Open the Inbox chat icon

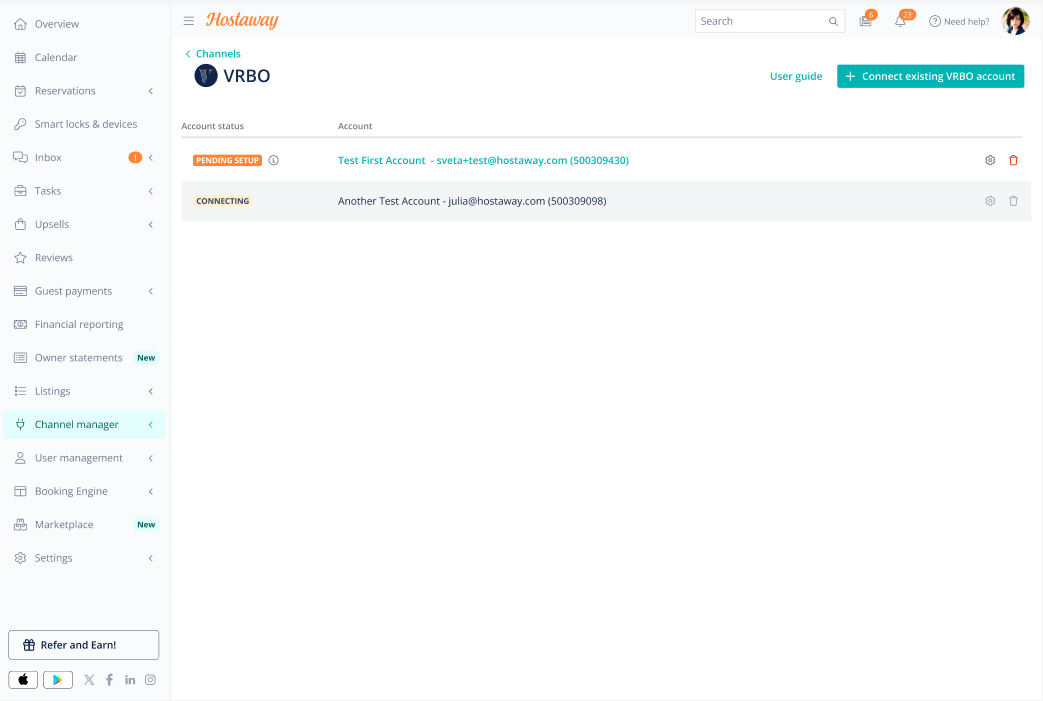click(21, 157)
